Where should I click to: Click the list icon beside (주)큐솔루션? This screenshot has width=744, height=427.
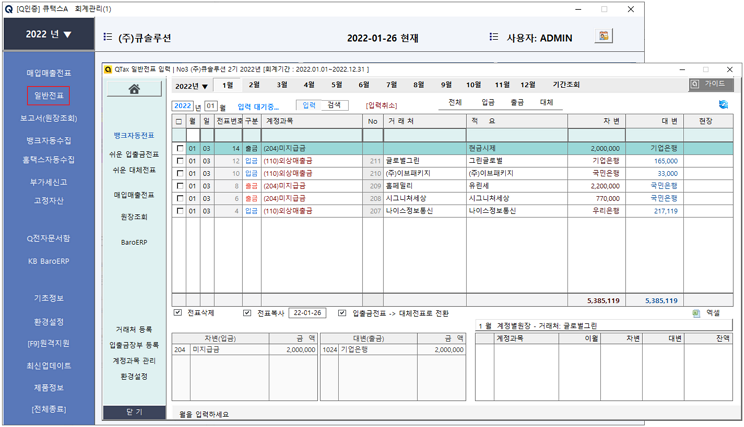tap(108, 37)
